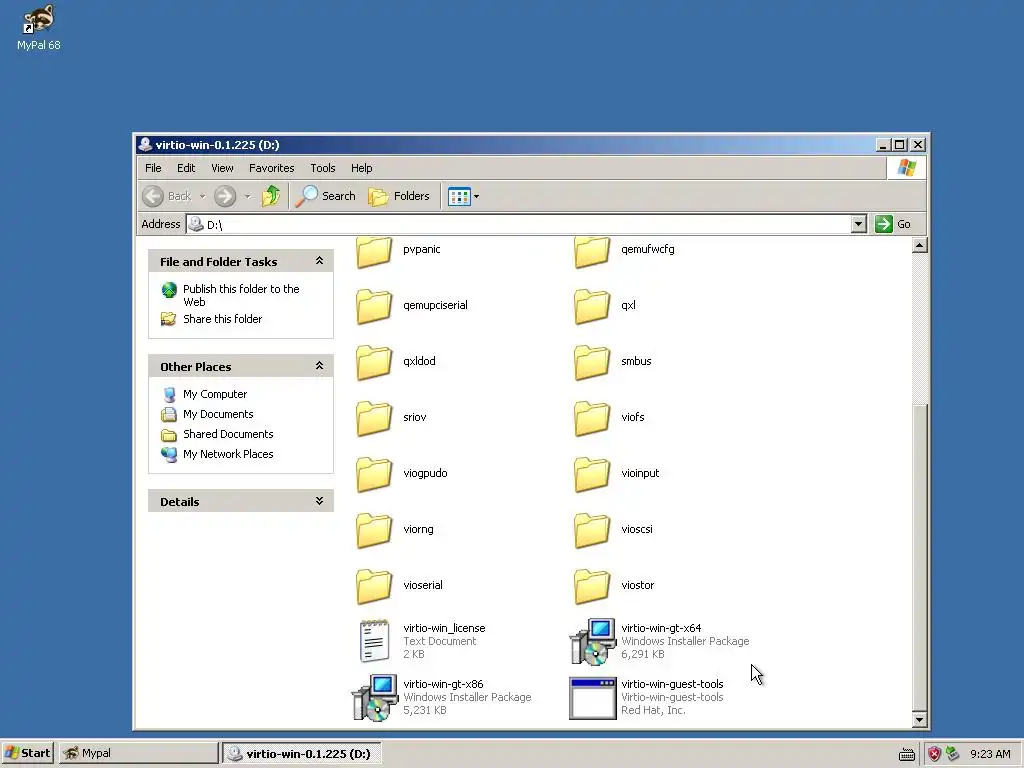Image resolution: width=1024 pixels, height=768 pixels.
Task: Go to My Network Places link
Action: pyautogui.click(x=228, y=454)
